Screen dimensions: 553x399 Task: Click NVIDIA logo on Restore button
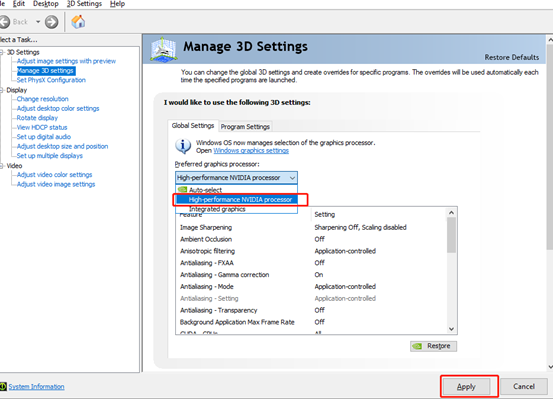(417, 346)
